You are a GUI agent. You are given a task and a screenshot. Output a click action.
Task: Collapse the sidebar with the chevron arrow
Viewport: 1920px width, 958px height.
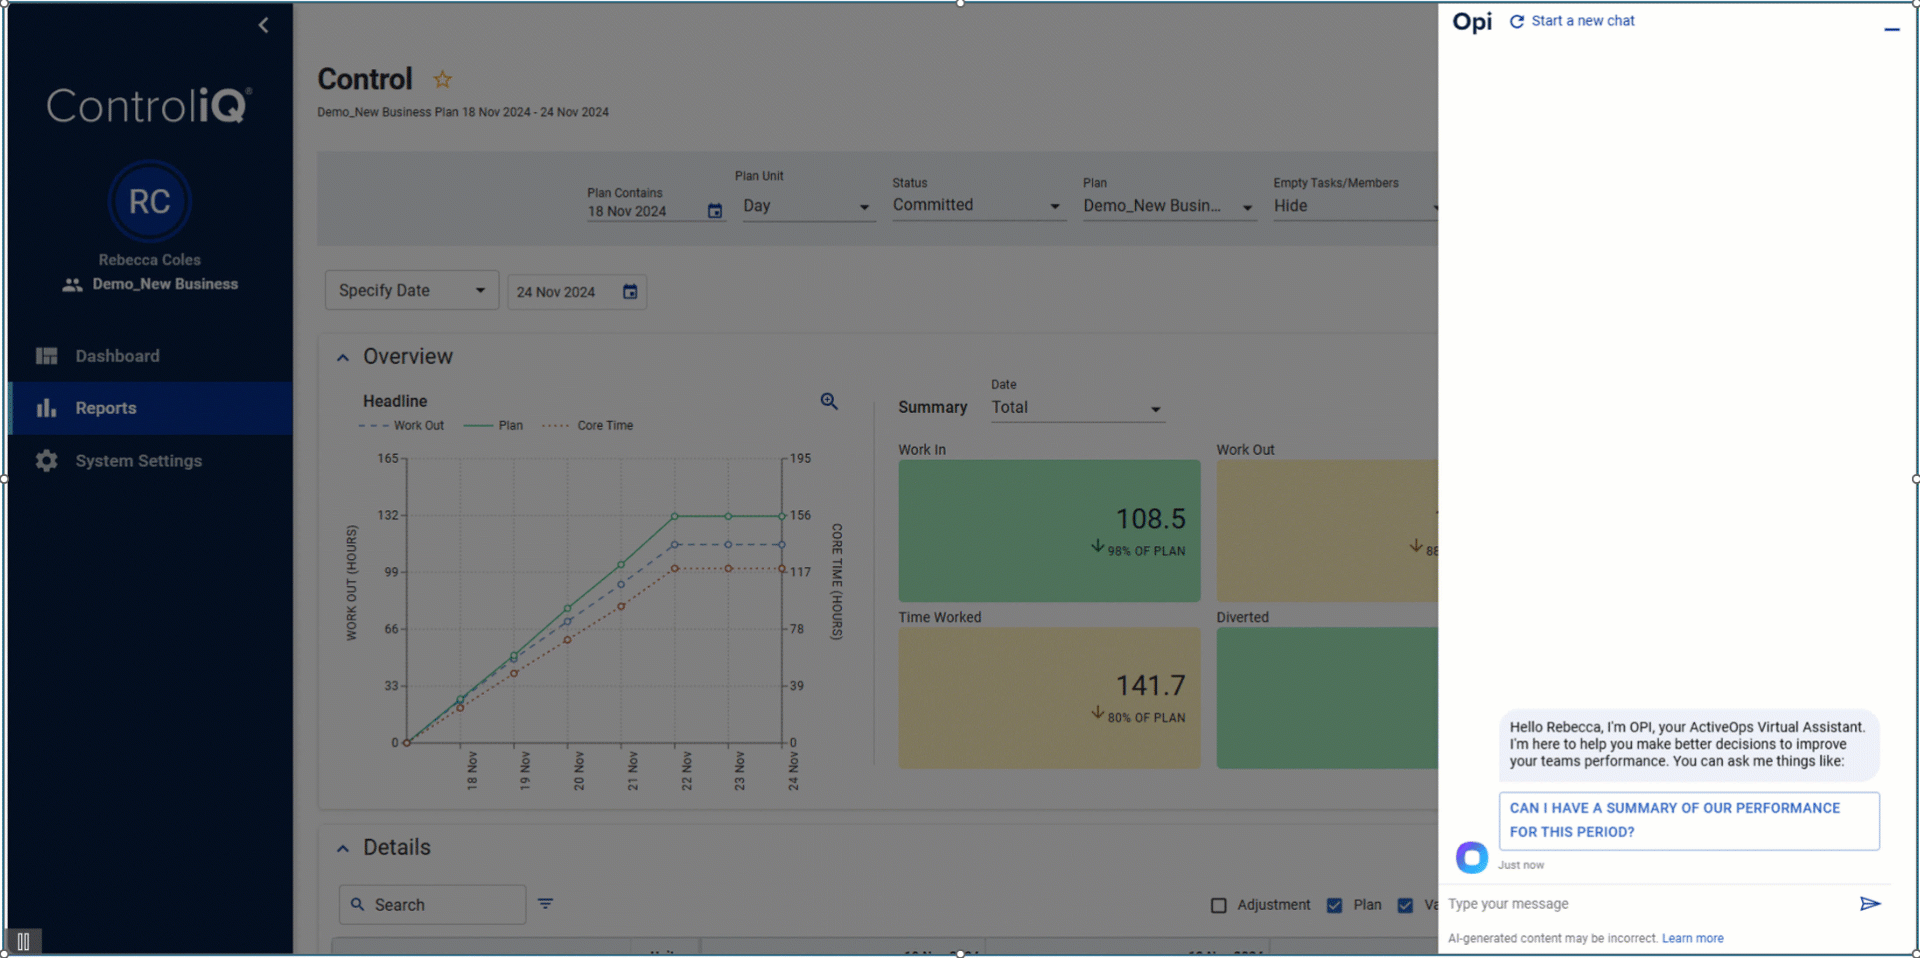(x=263, y=25)
